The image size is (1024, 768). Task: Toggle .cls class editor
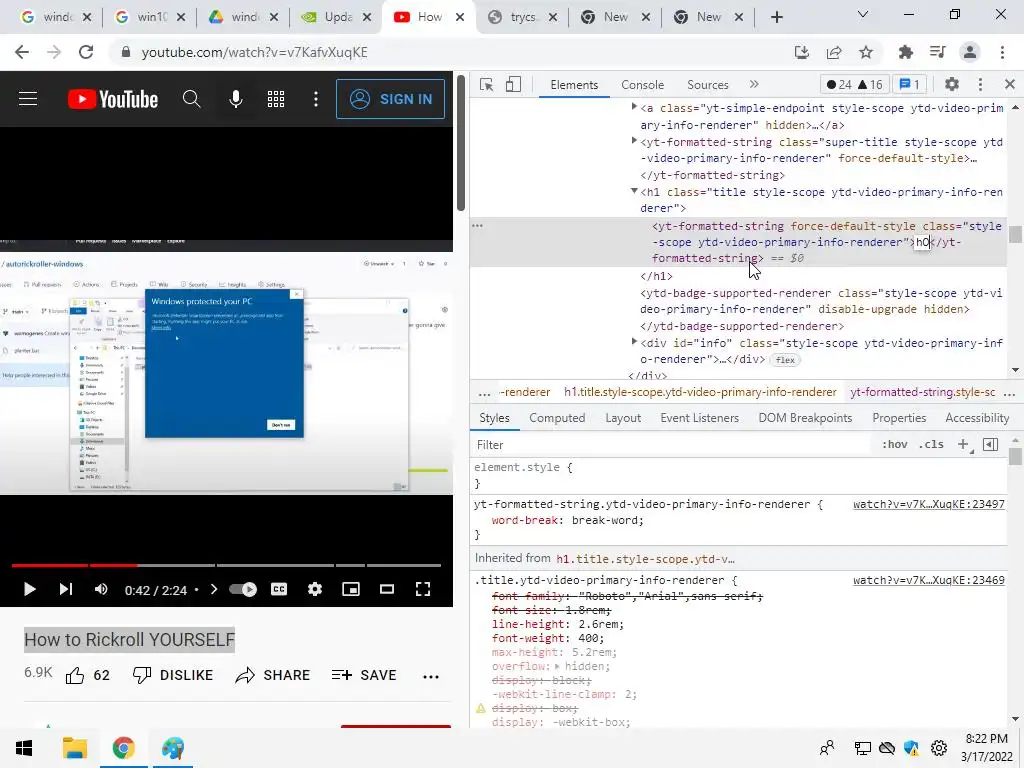pos(931,445)
